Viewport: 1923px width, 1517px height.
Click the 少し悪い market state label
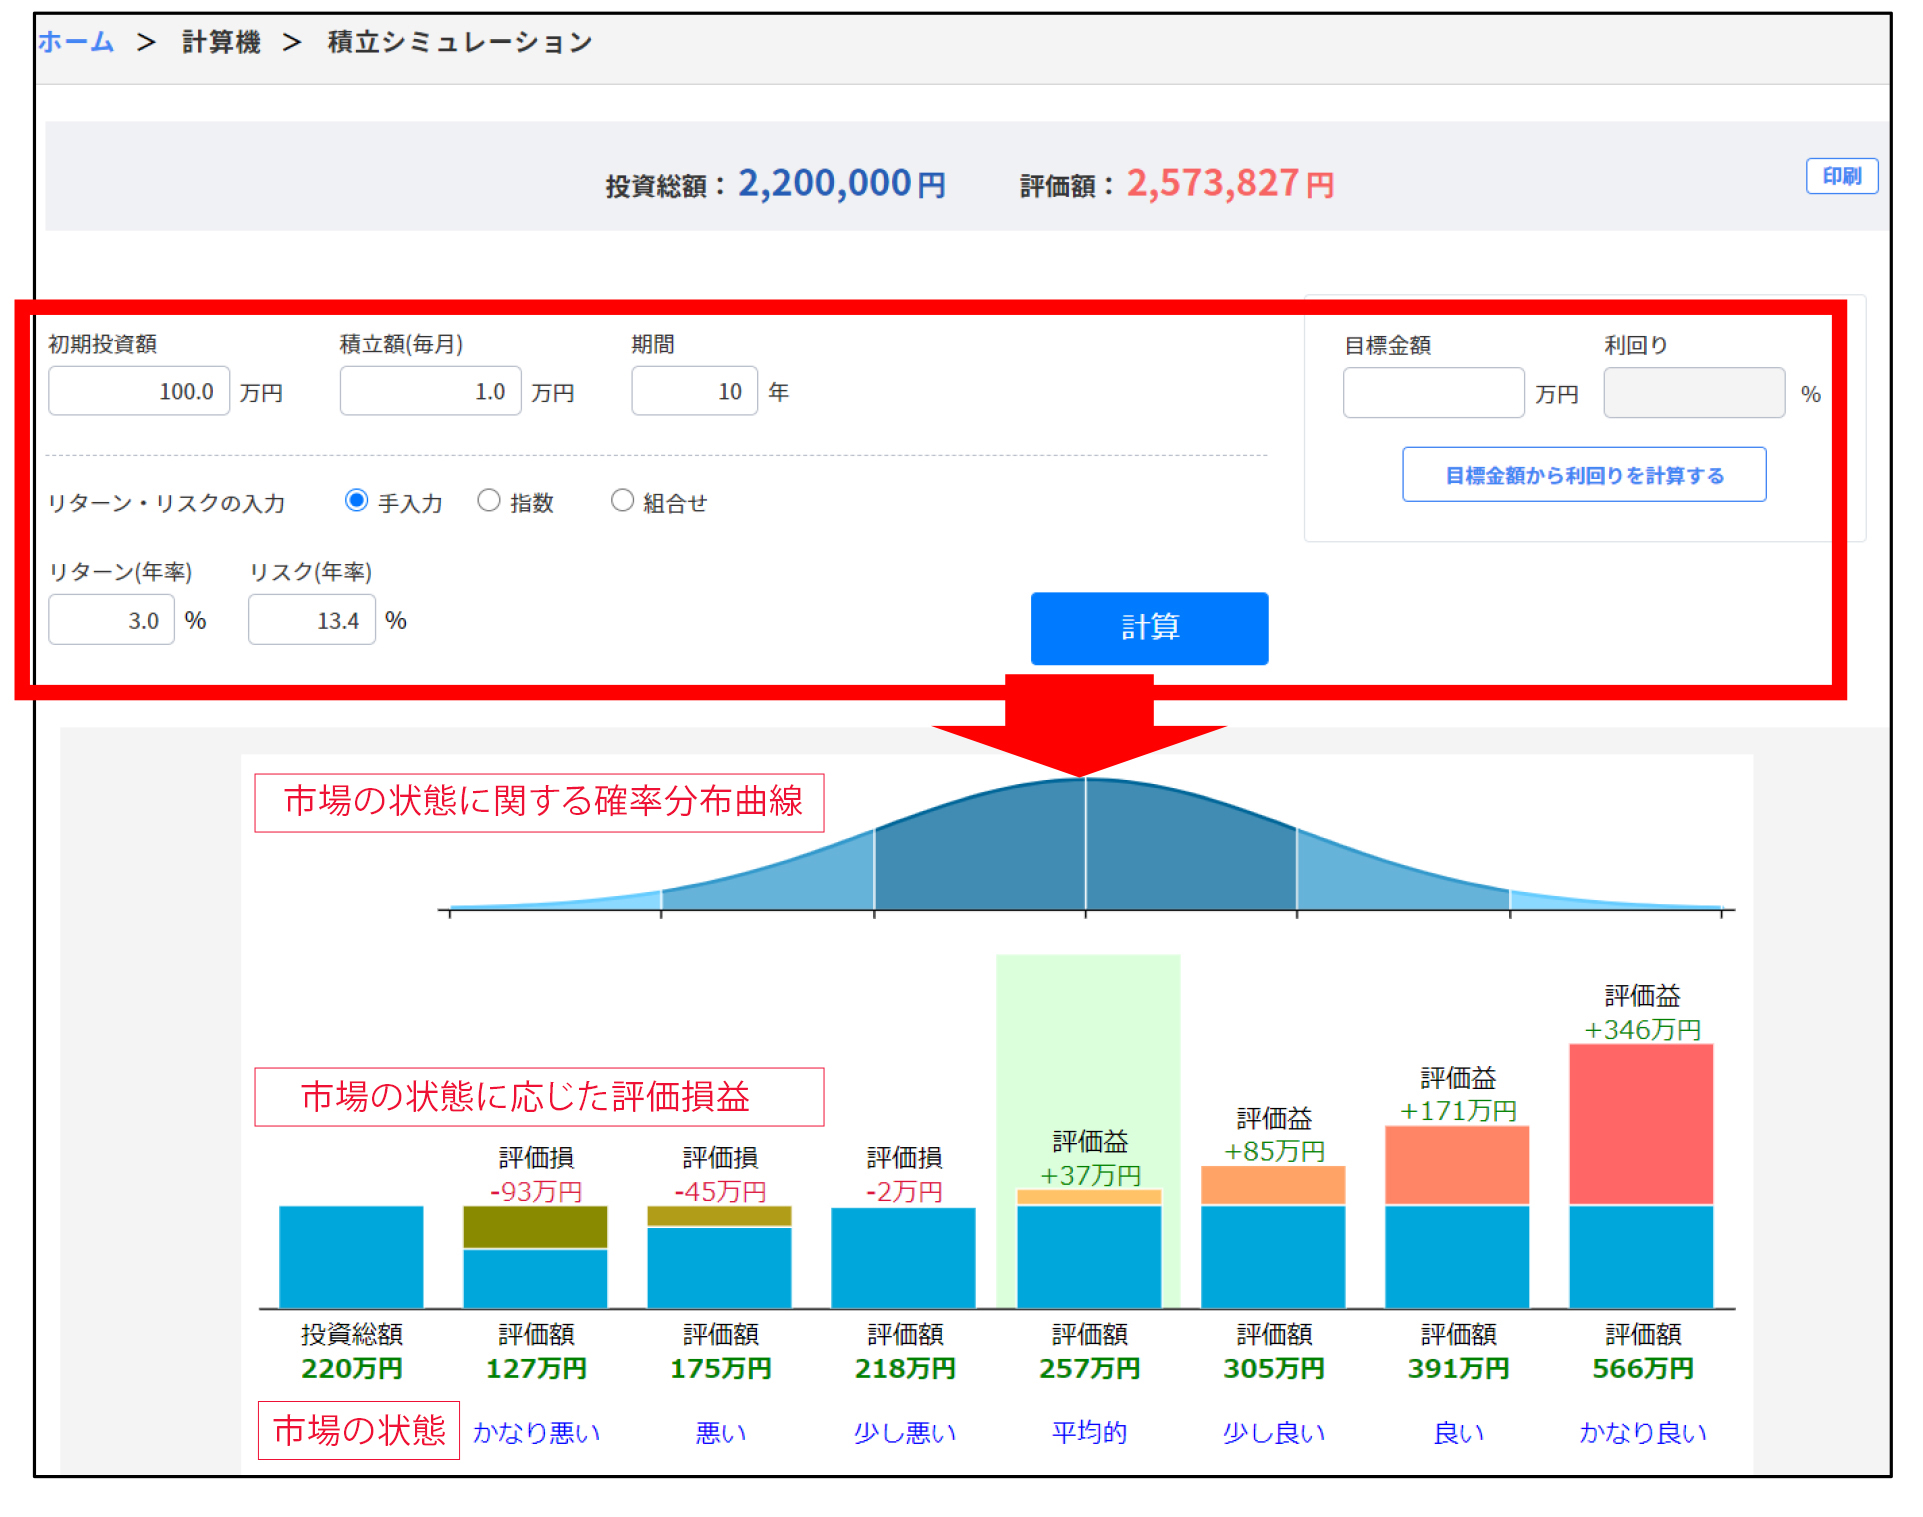point(904,1432)
